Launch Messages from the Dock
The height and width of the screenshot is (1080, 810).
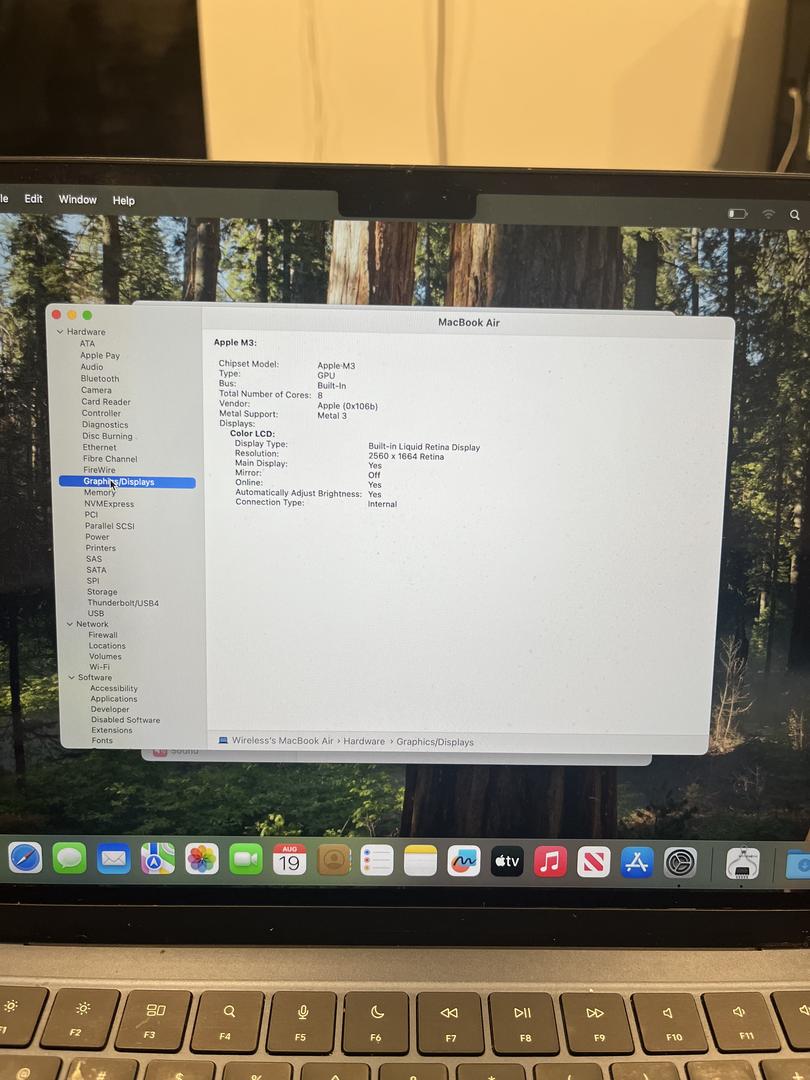(x=70, y=859)
